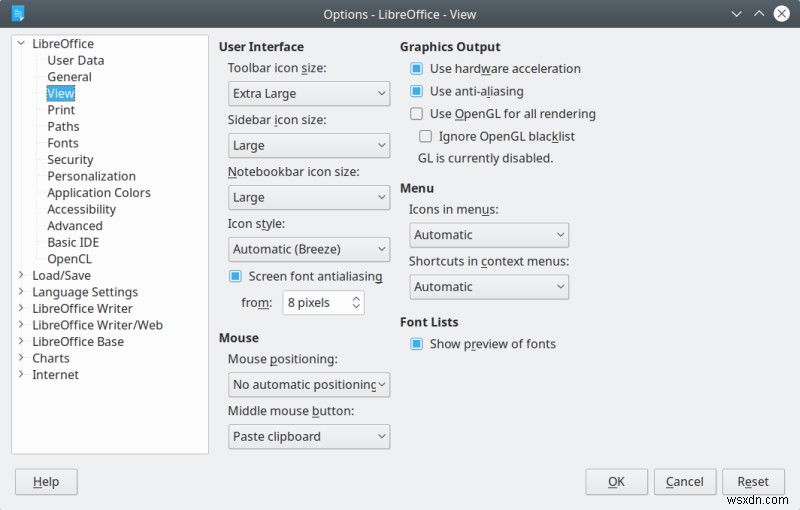The width and height of the screenshot is (800, 510).
Task: Open Toolbar icon size dropdown
Action: pyautogui.click(x=309, y=94)
